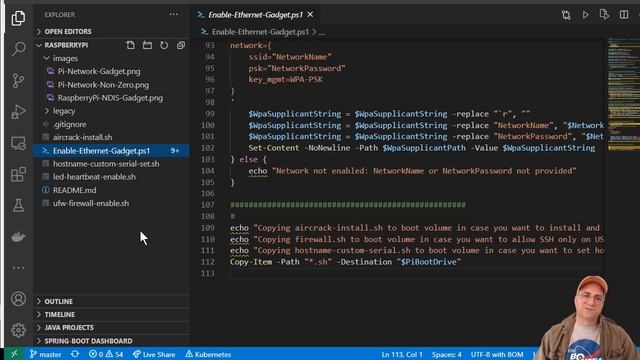
Task: Open the Remote Explorer view
Action: pos(18,143)
